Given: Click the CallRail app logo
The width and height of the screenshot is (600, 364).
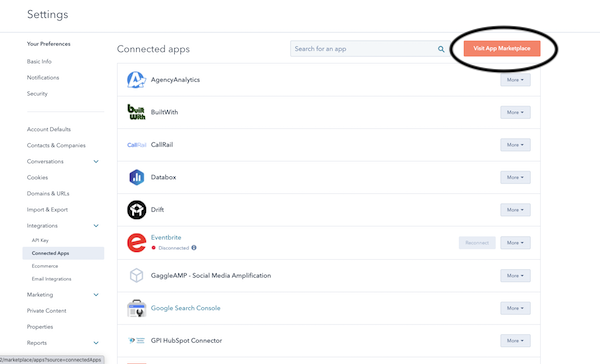Looking at the screenshot, I should (x=137, y=145).
